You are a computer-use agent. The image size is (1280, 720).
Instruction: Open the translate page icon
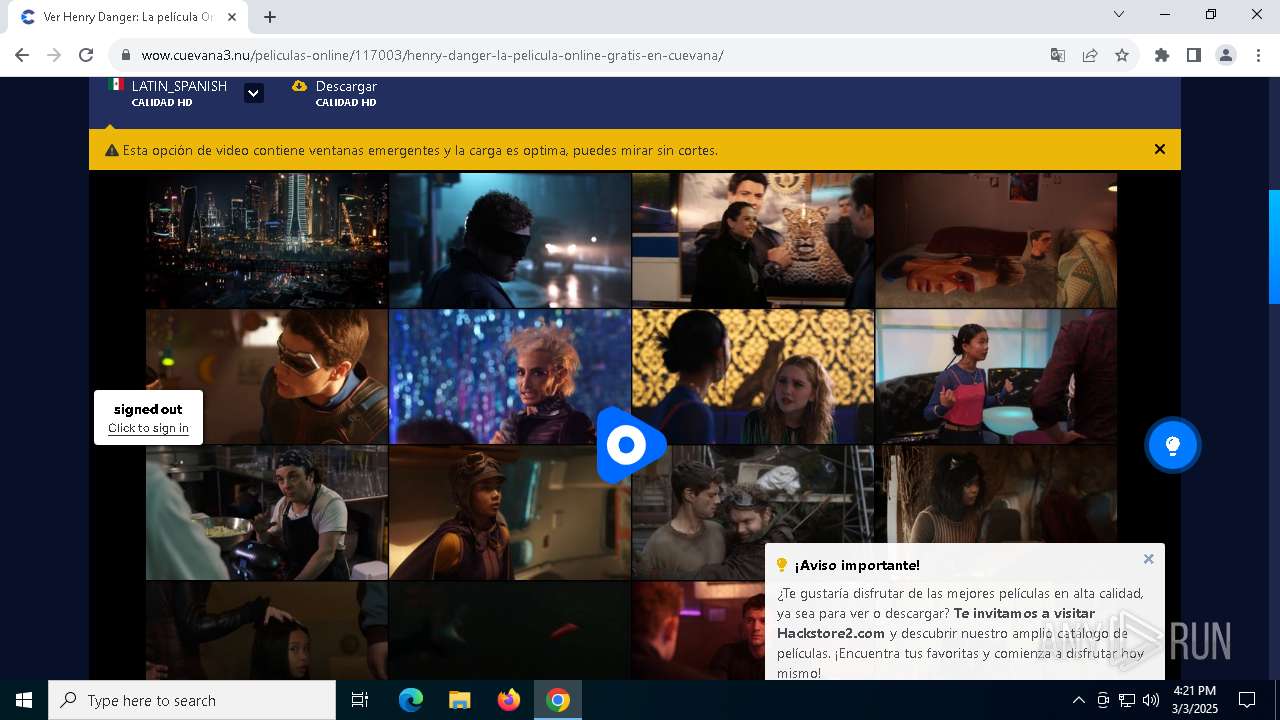1058,55
